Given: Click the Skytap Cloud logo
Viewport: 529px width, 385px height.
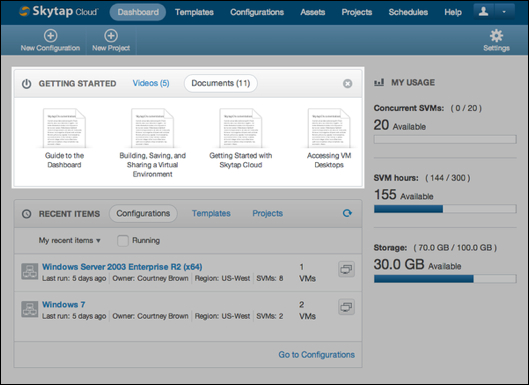Looking at the screenshot, I should [x=58, y=11].
